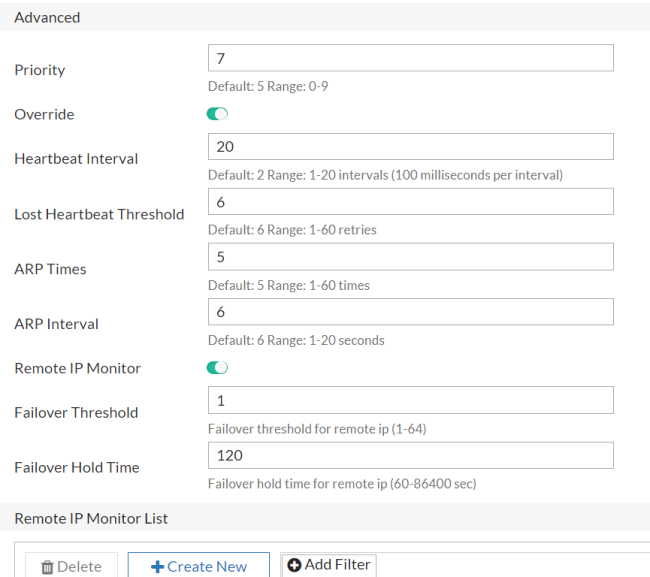Select the Lost Heartbeat Threshold input
Screen dimensions: 650x577
pyautogui.click(x=410, y=202)
